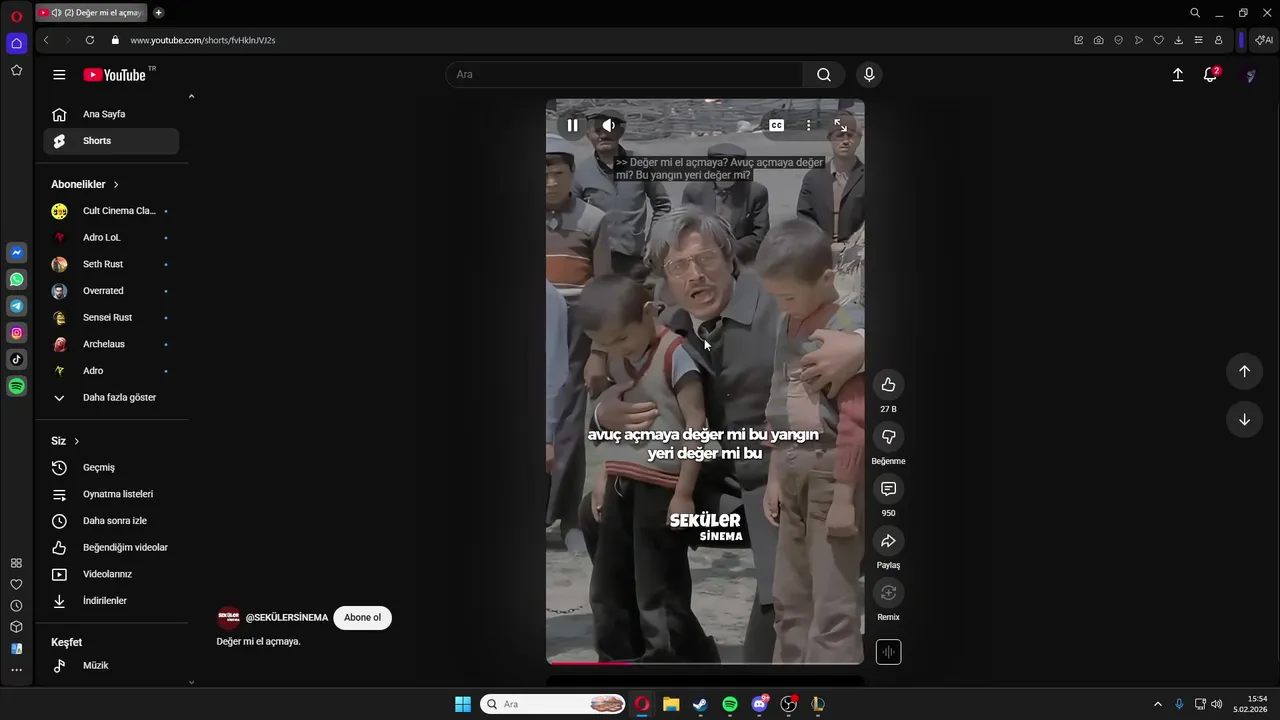Open İndirilenler in the sidebar
Image resolution: width=1280 pixels, height=720 pixels.
coord(111,601)
